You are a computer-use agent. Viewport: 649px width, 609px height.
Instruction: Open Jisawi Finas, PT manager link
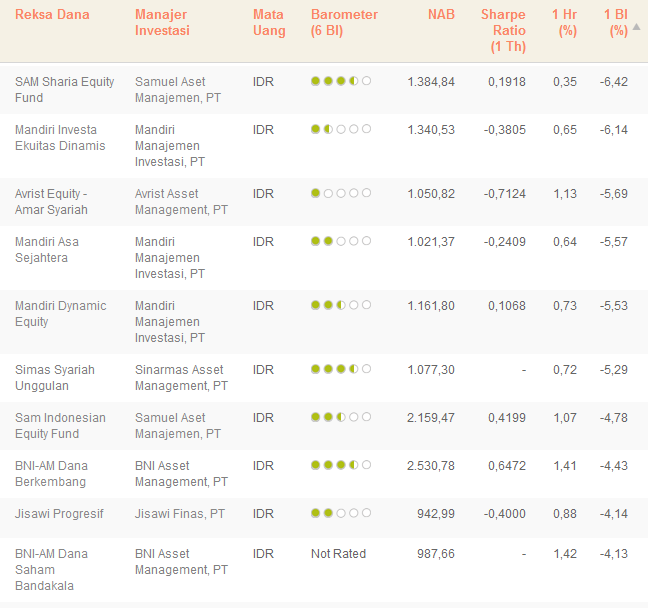[x=180, y=513]
